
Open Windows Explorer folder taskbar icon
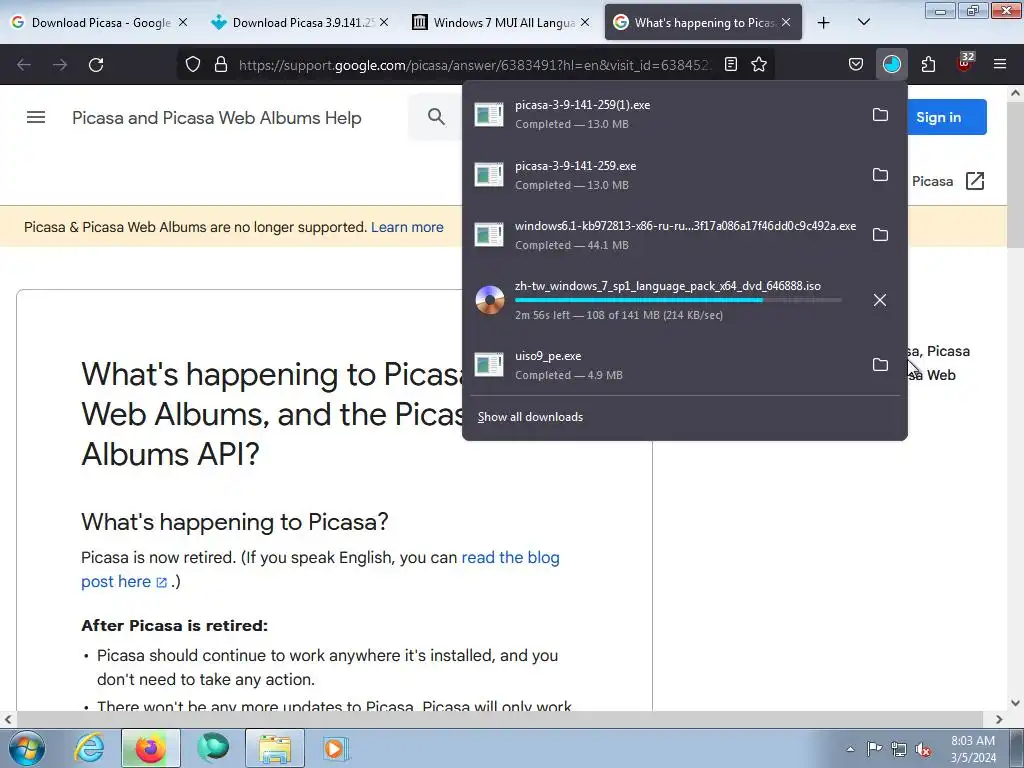pos(275,748)
